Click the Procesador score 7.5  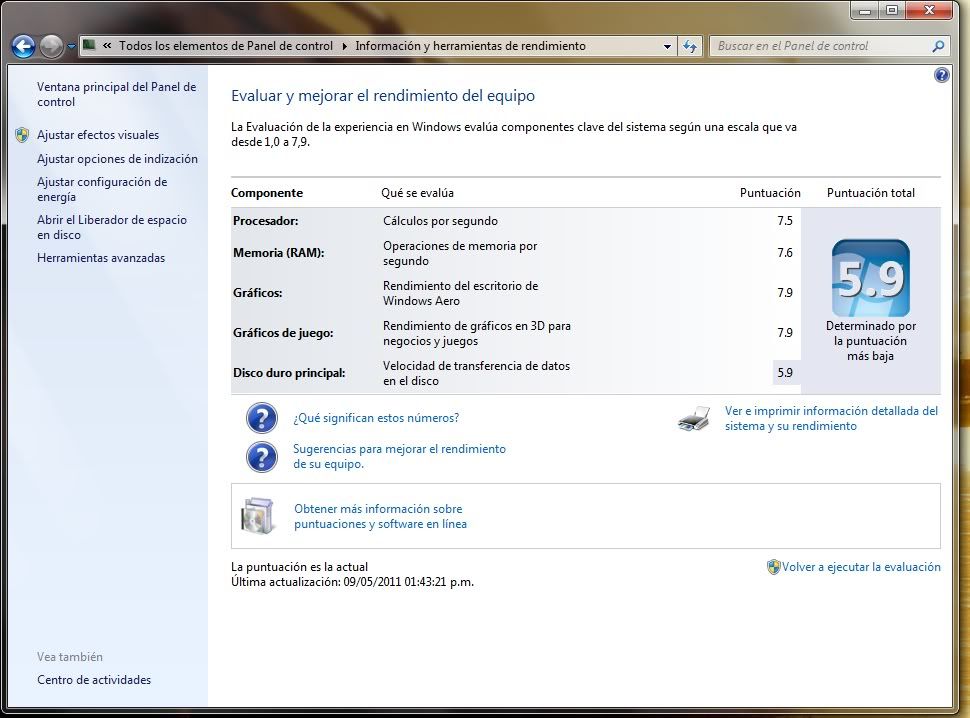click(784, 221)
